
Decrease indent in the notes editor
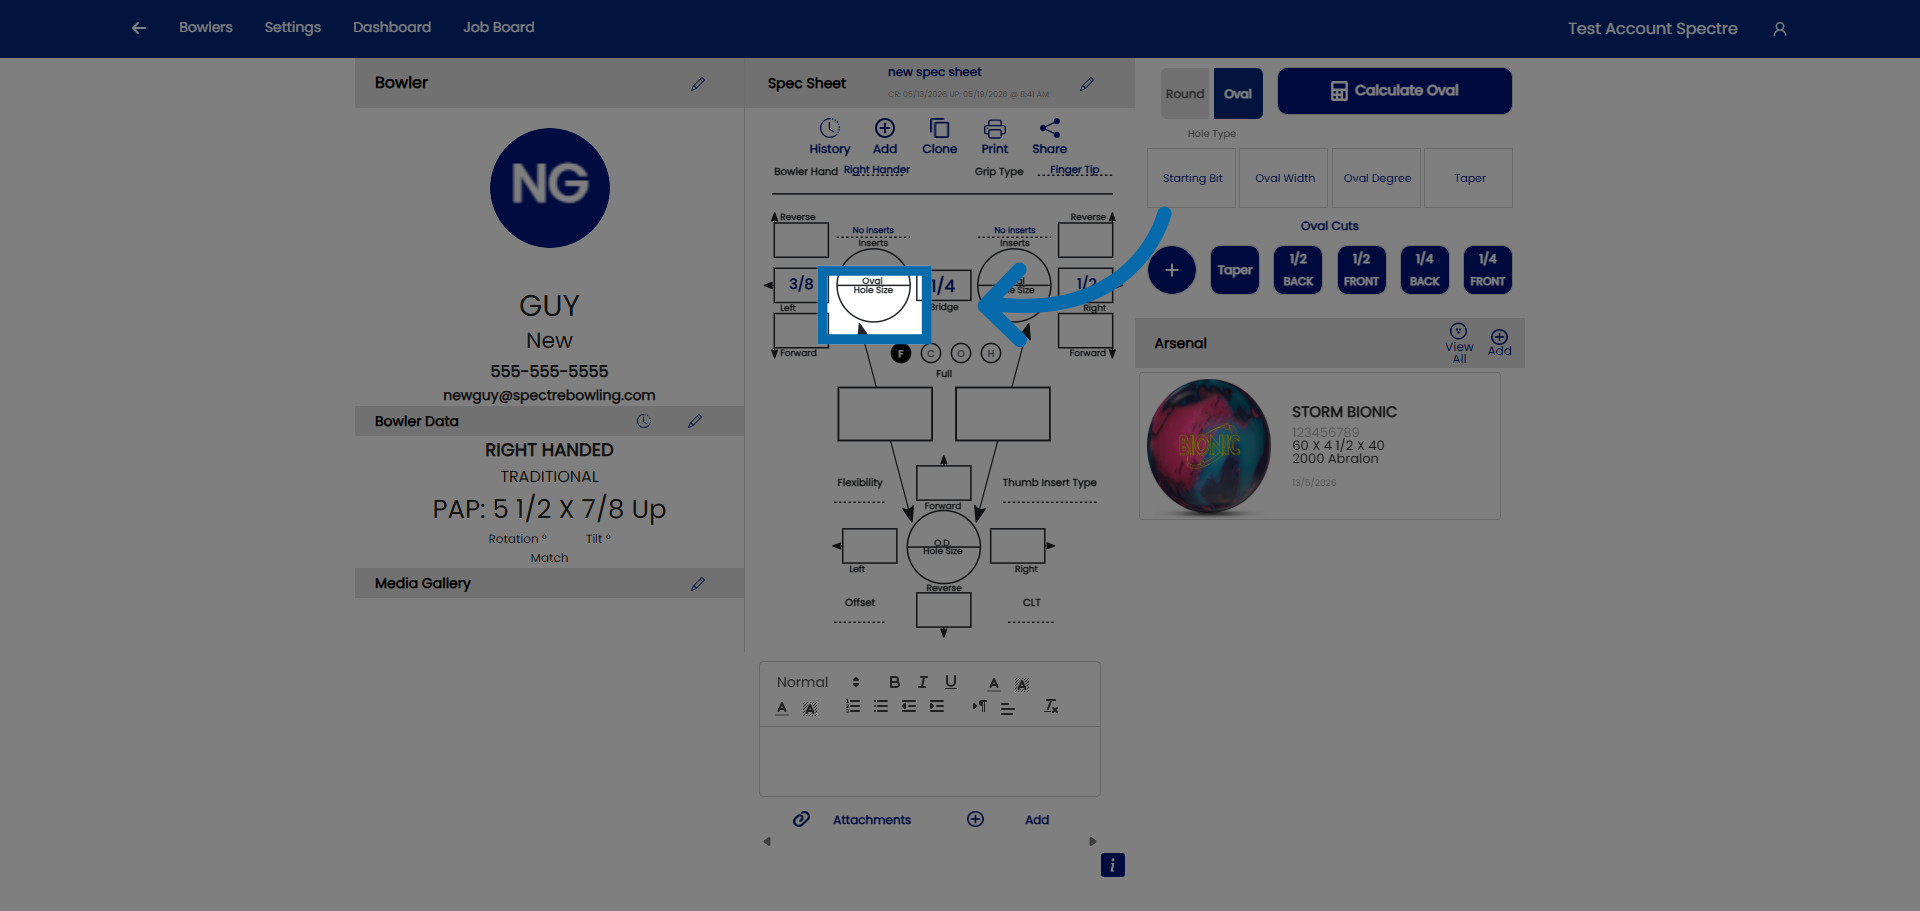point(909,707)
